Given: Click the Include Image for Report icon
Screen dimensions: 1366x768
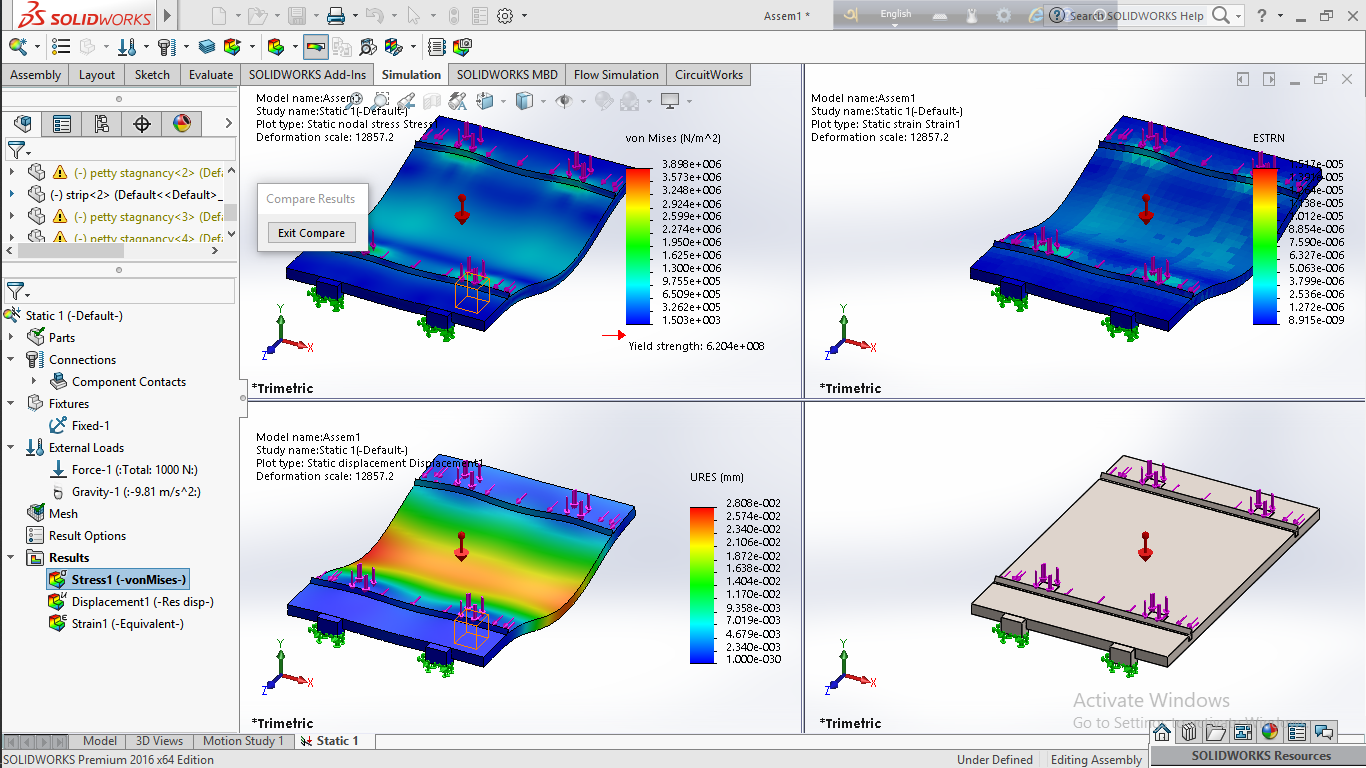Looking at the screenshot, I should click(462, 47).
